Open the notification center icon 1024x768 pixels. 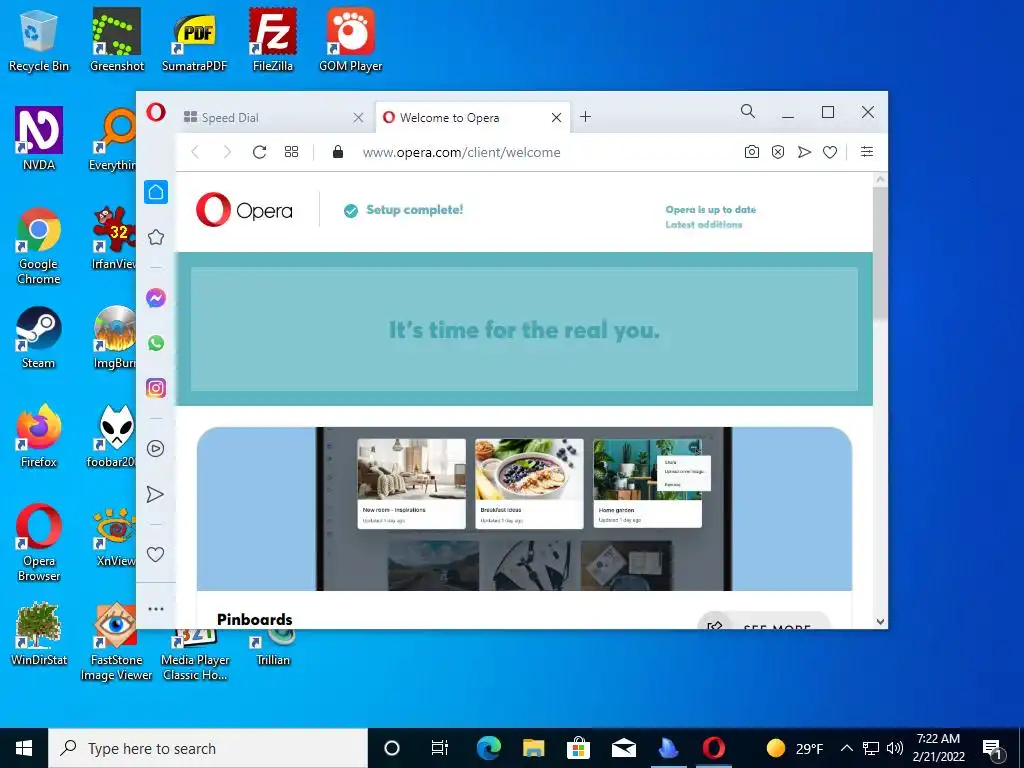click(x=993, y=748)
